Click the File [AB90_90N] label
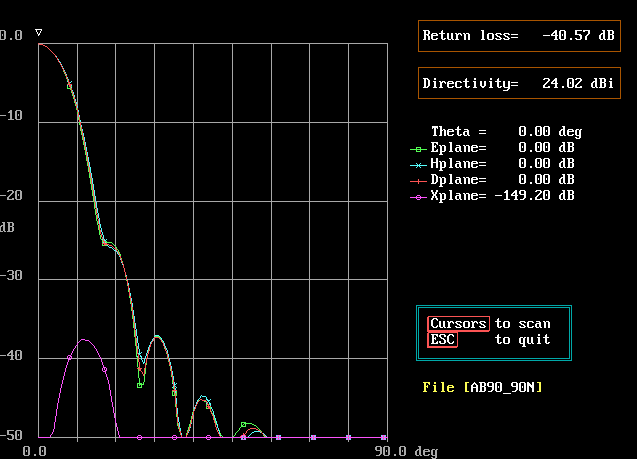 (483, 387)
